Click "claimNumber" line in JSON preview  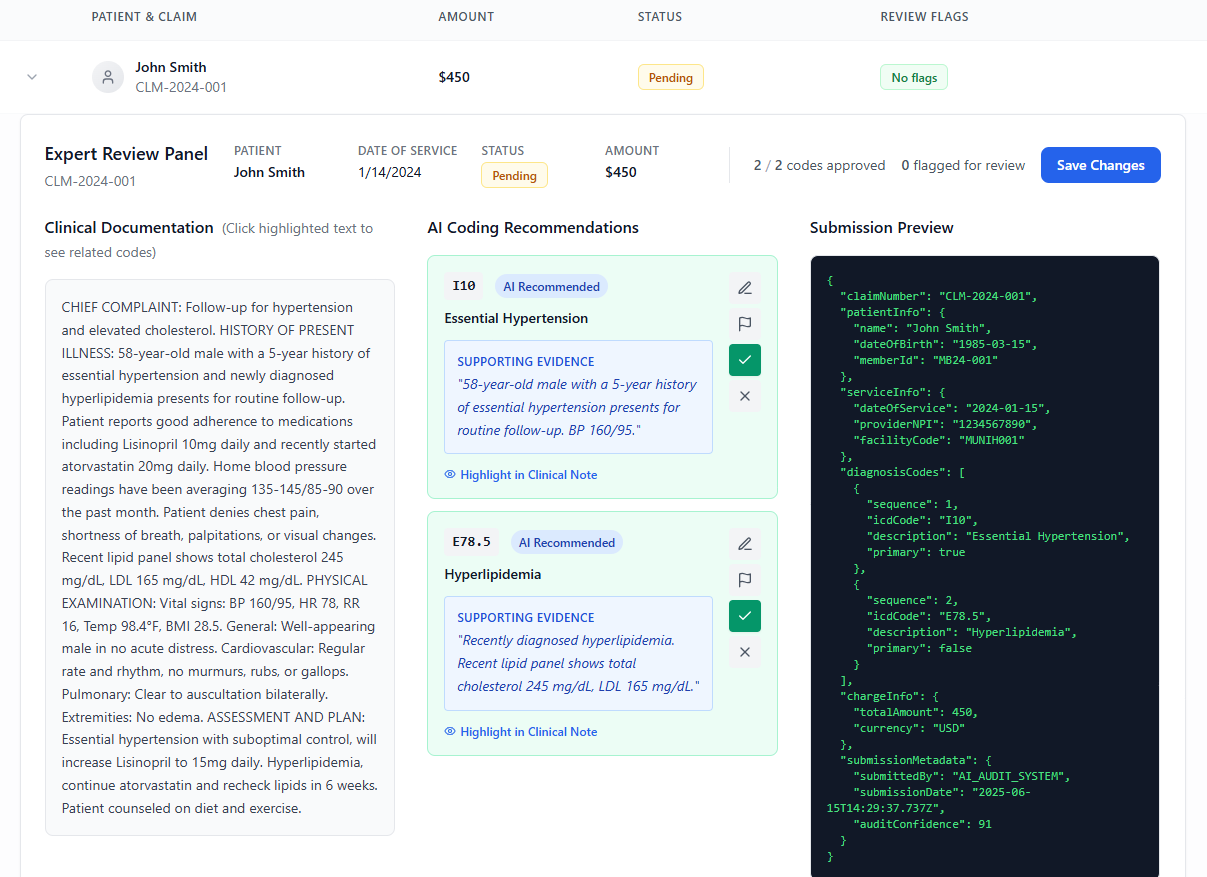(939, 296)
